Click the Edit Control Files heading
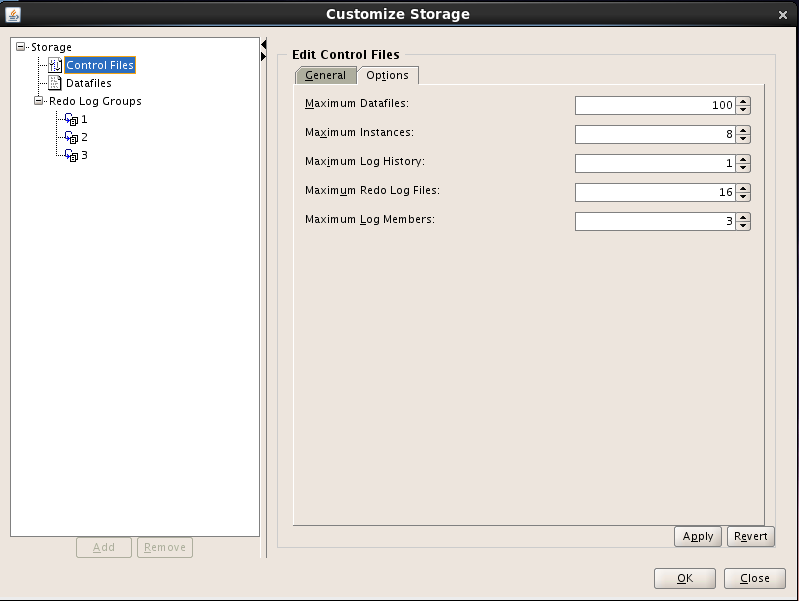799x601 pixels. (x=345, y=55)
